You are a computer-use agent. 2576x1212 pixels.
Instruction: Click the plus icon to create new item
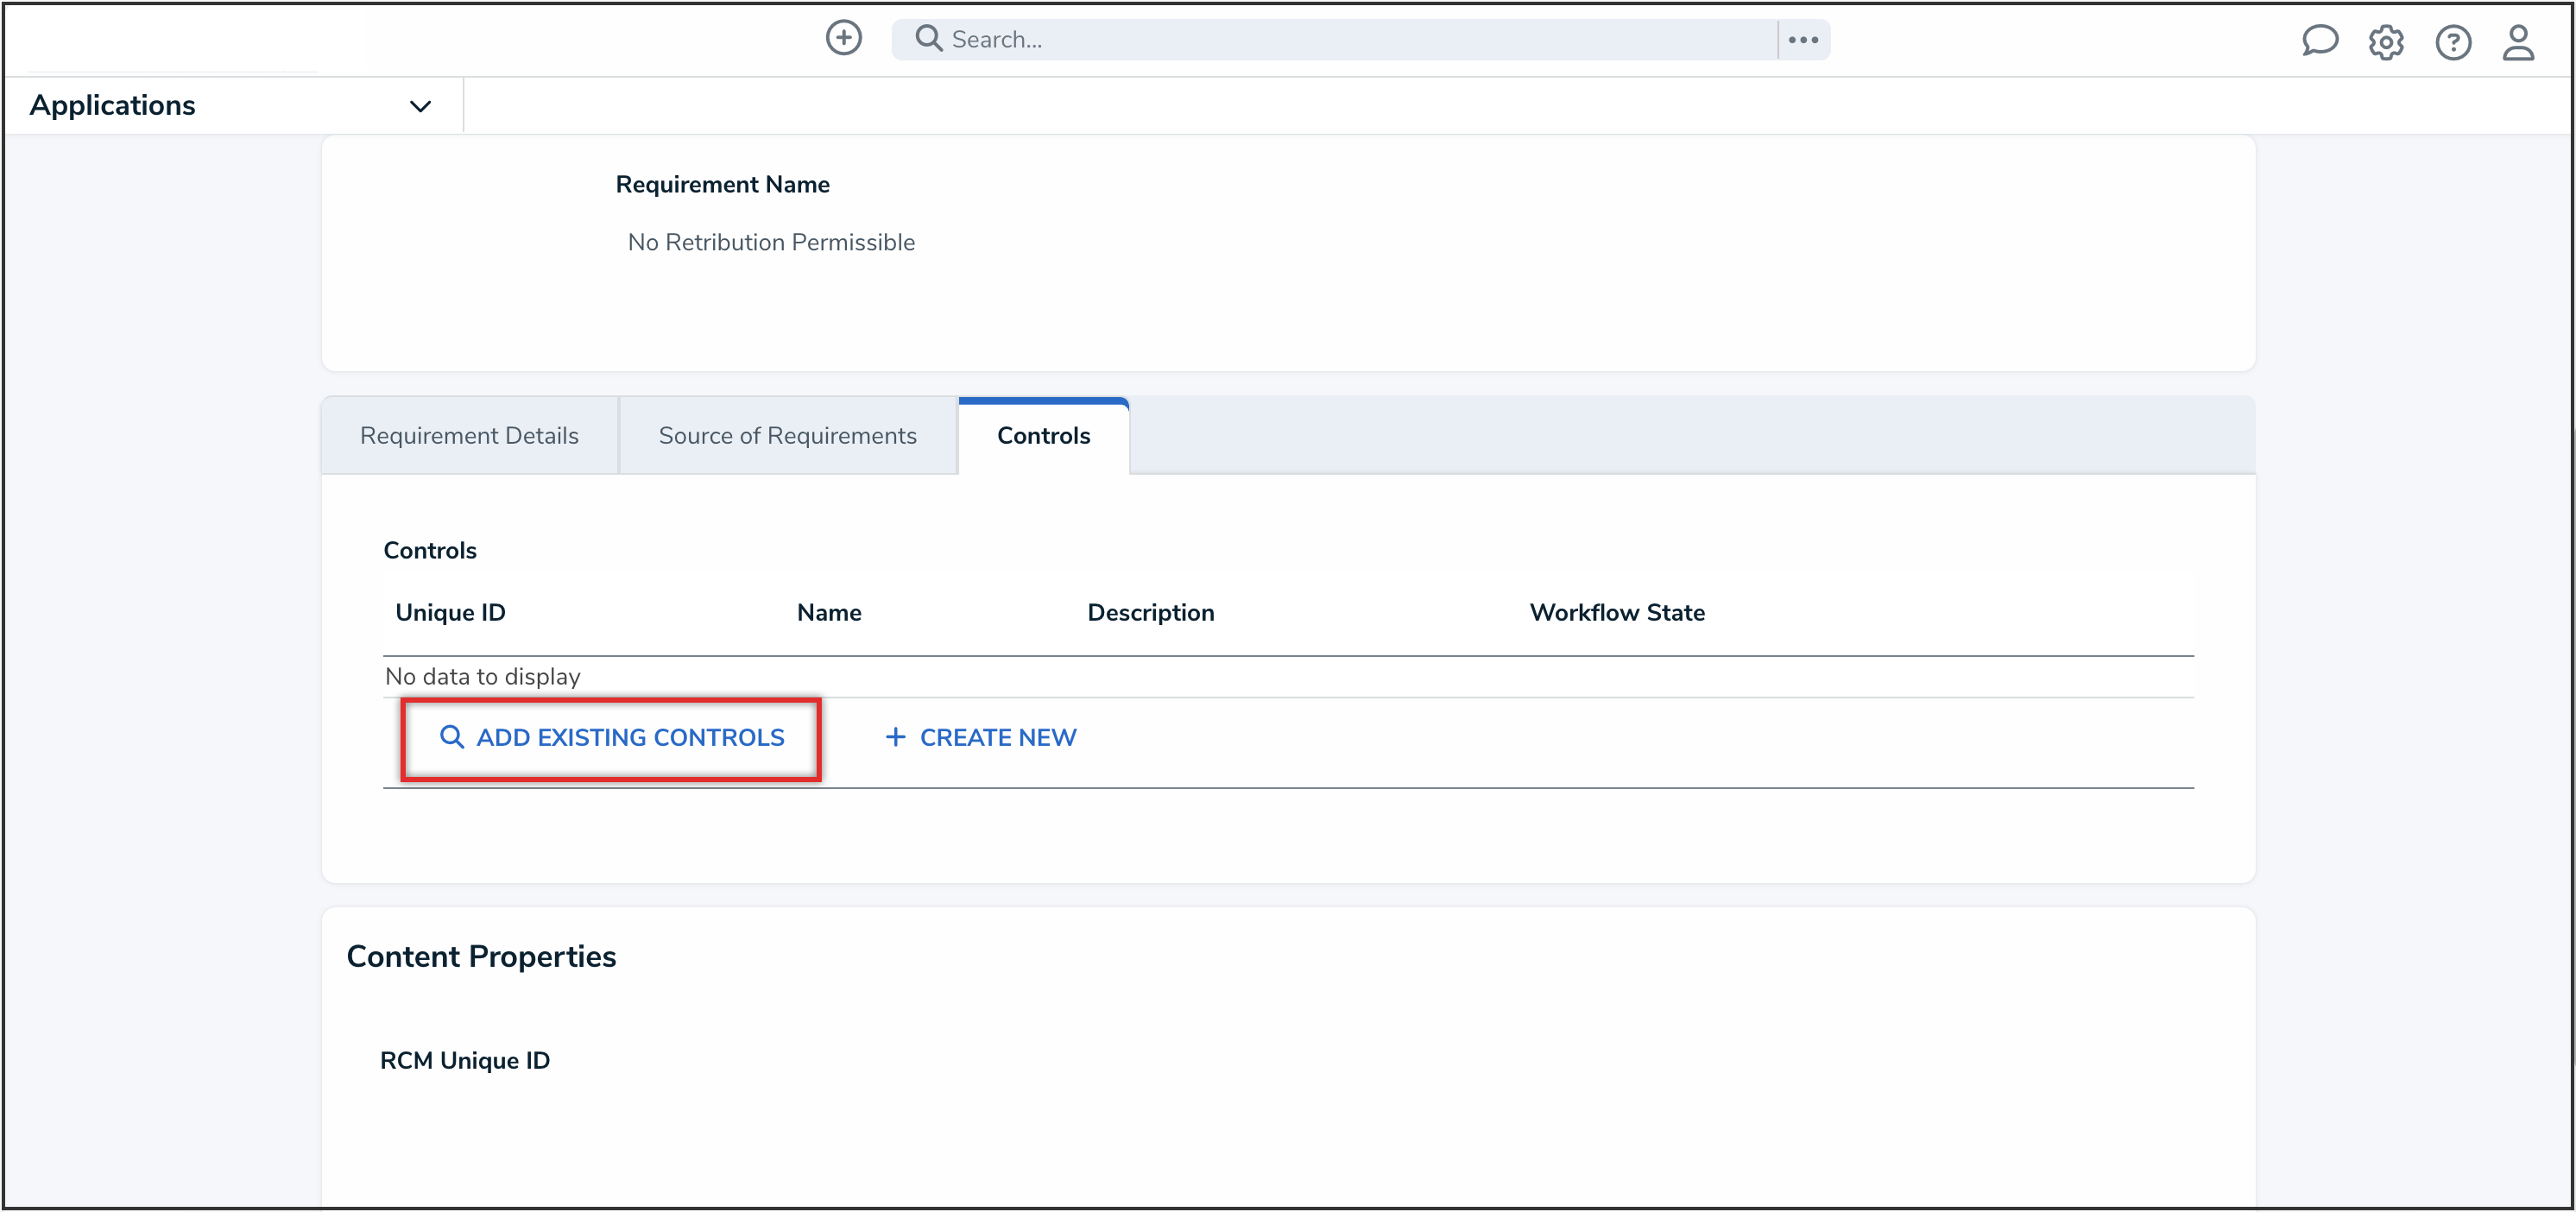(843, 38)
